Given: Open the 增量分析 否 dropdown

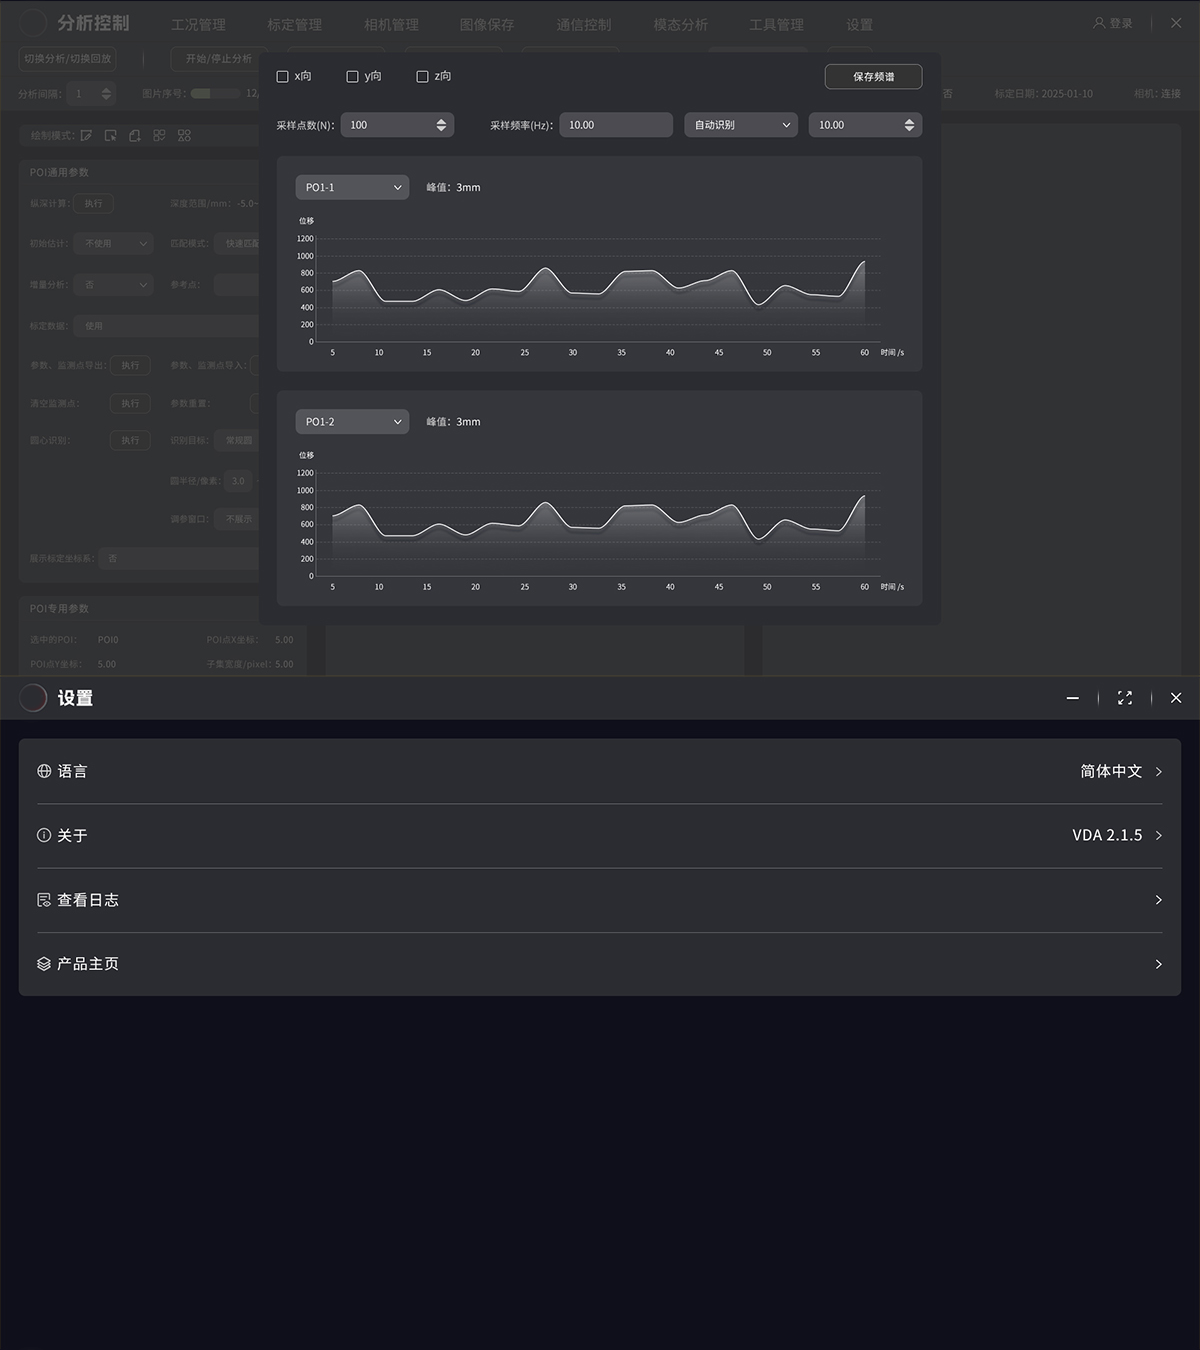Looking at the screenshot, I should [113, 285].
